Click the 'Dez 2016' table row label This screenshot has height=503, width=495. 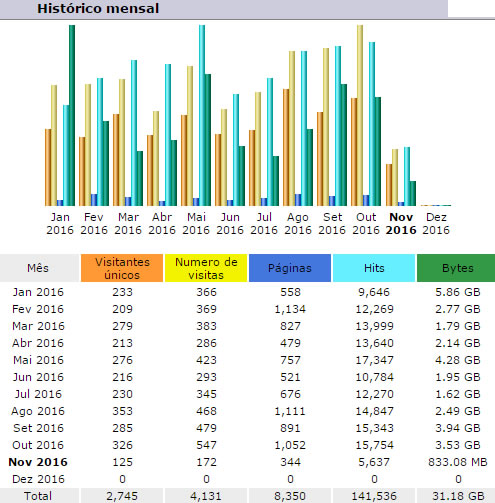38,479
